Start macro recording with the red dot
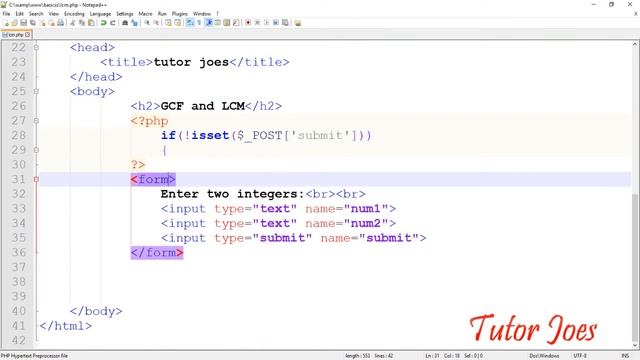640x360 pixels. pyautogui.click(x=247, y=23)
